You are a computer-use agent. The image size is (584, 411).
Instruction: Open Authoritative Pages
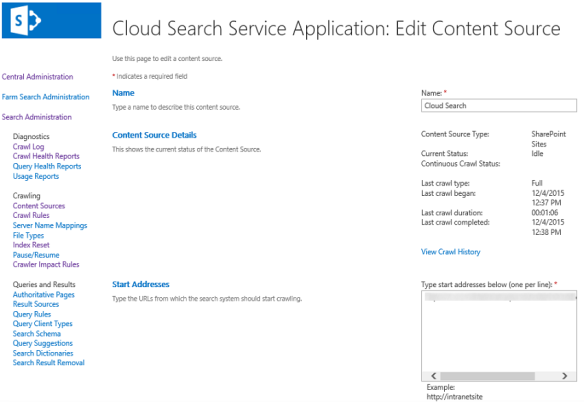tap(44, 295)
